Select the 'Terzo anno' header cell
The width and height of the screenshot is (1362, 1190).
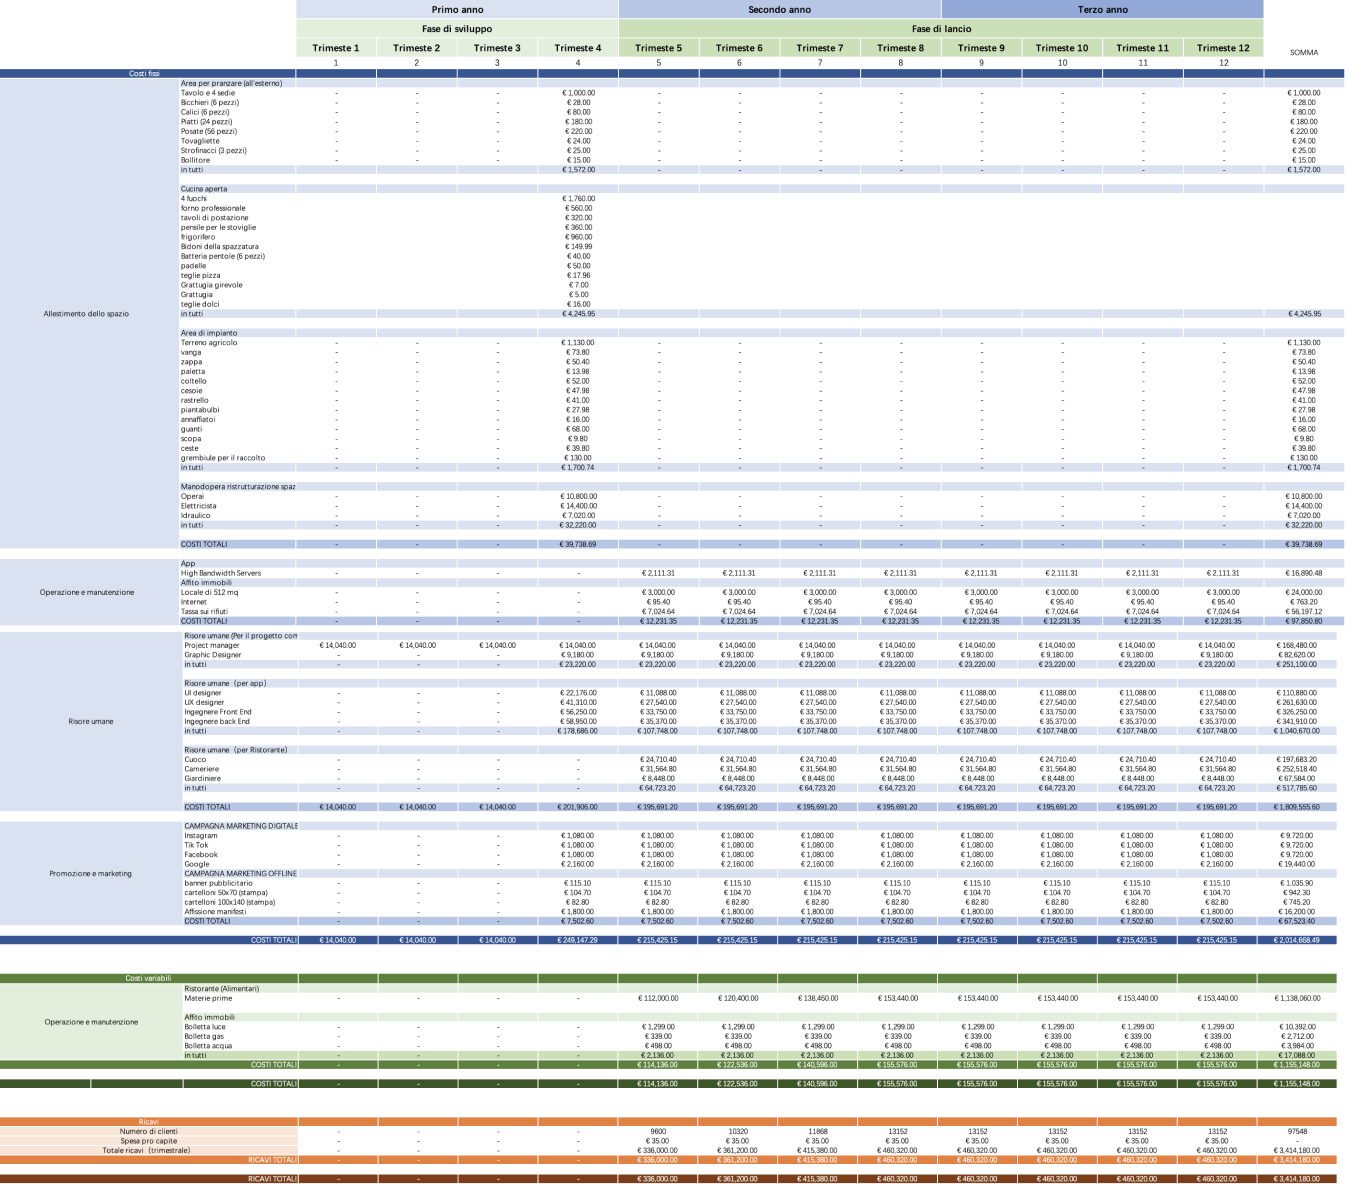(x=1102, y=9)
